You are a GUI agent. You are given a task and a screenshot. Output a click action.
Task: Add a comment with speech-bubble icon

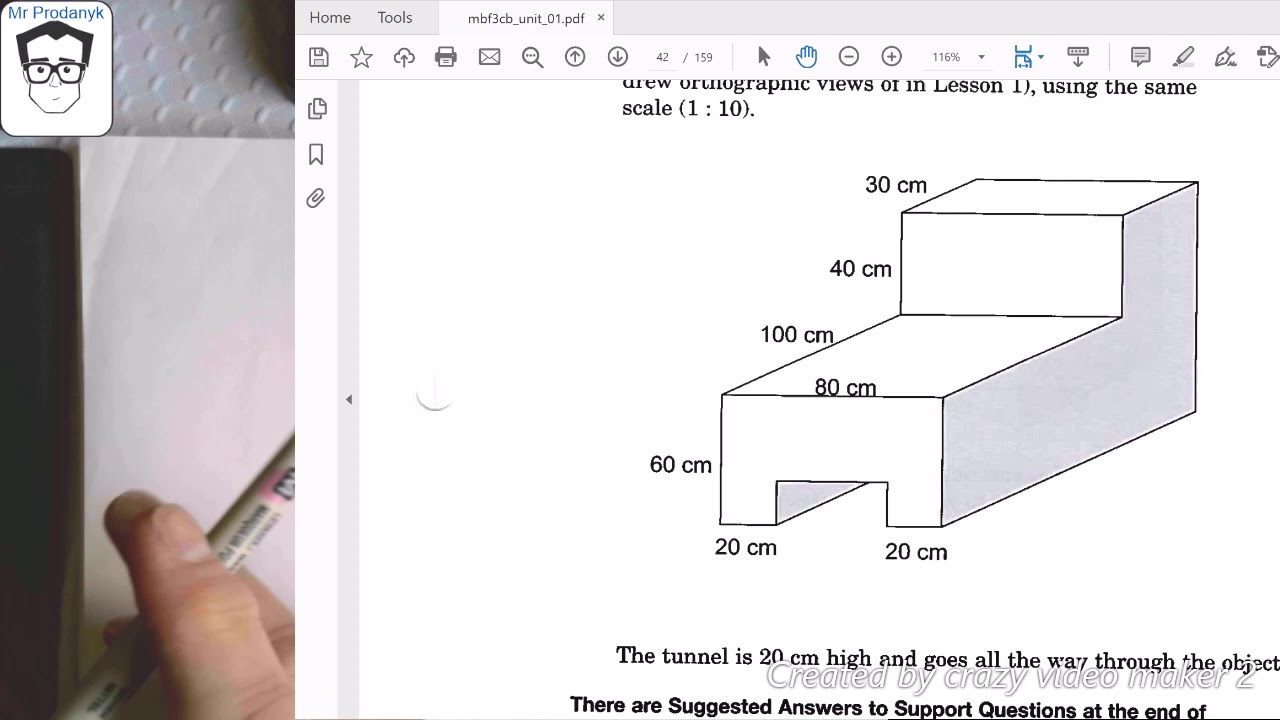pos(1140,57)
